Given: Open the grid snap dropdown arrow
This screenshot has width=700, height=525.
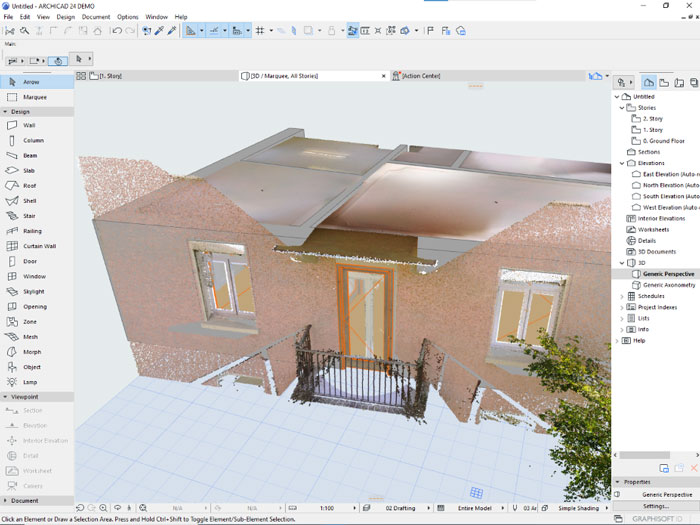Looking at the screenshot, I should point(271,31).
